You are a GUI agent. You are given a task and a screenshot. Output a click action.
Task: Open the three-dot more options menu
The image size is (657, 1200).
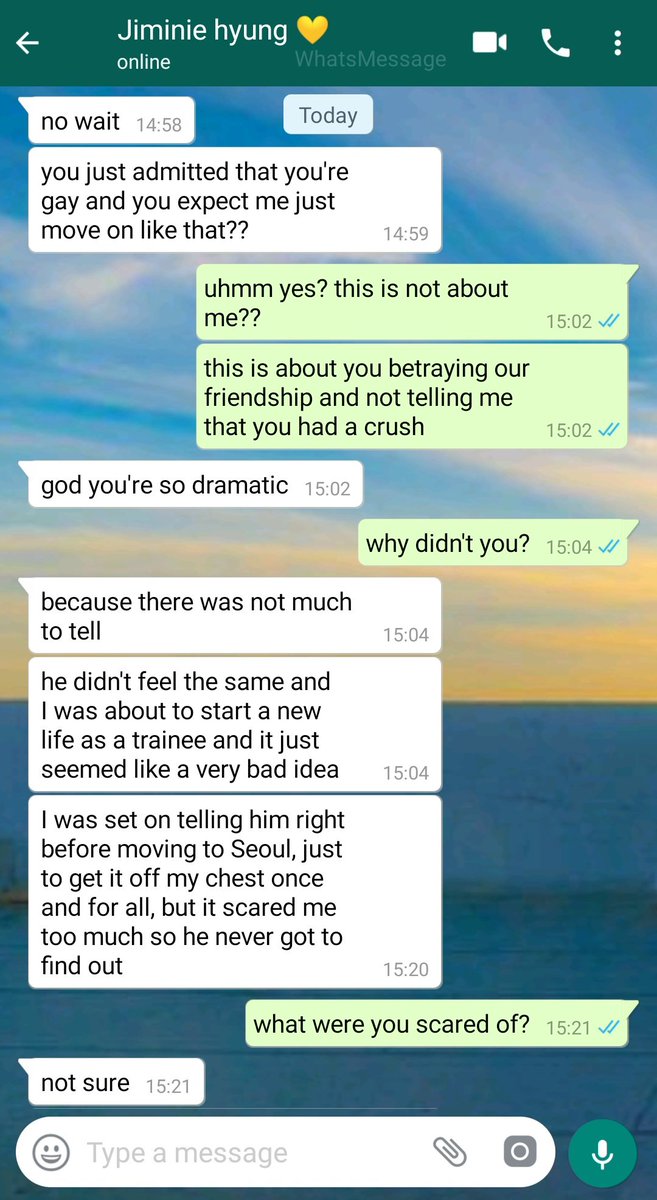point(618,43)
